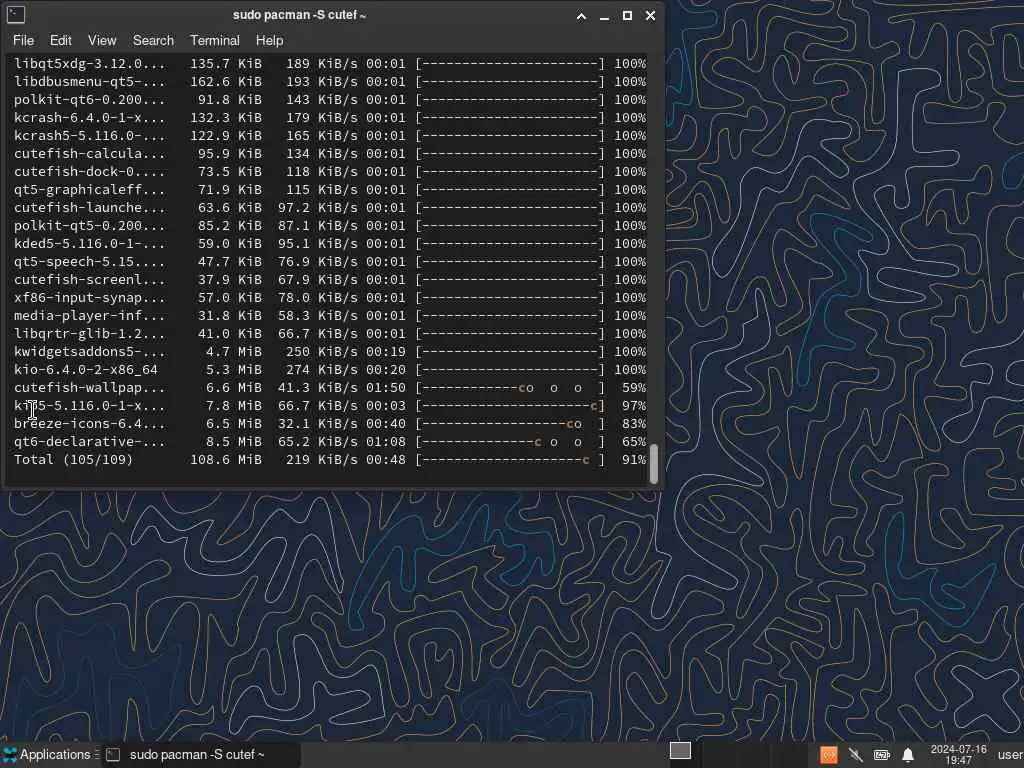Open the Help menu
The height and width of the screenshot is (768, 1024).
click(x=269, y=40)
